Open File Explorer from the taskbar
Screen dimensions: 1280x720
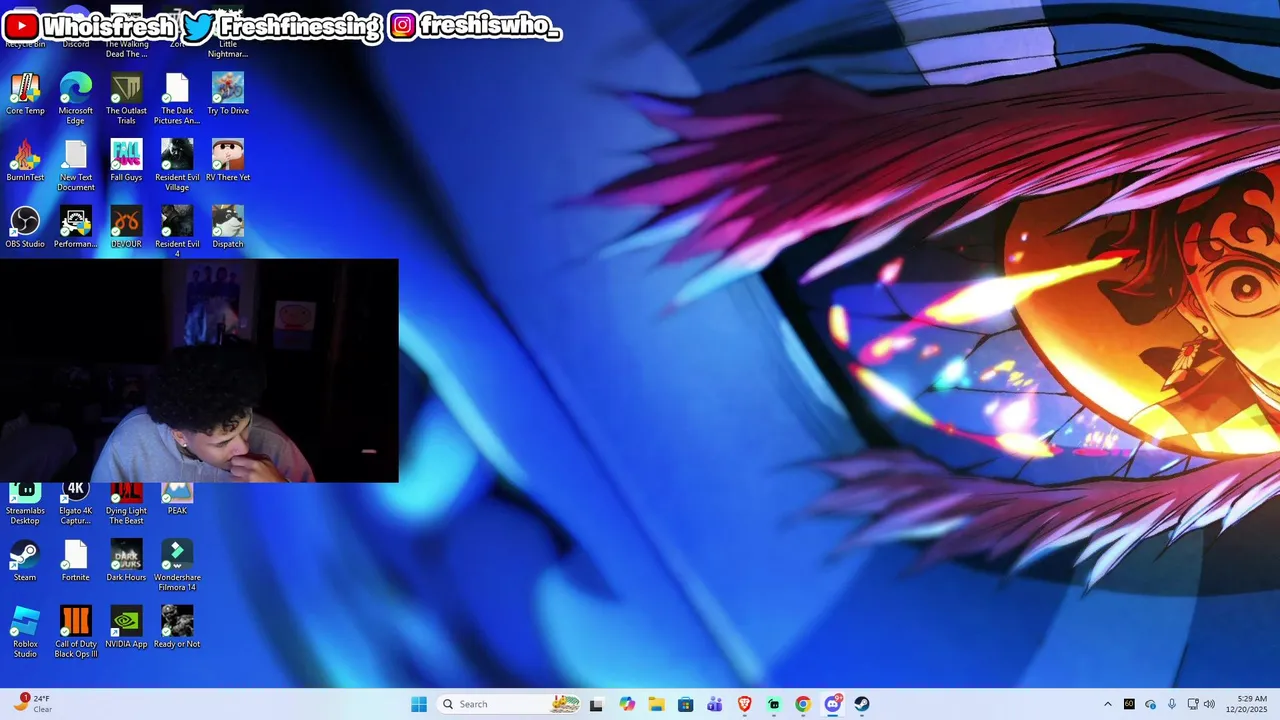(656, 704)
